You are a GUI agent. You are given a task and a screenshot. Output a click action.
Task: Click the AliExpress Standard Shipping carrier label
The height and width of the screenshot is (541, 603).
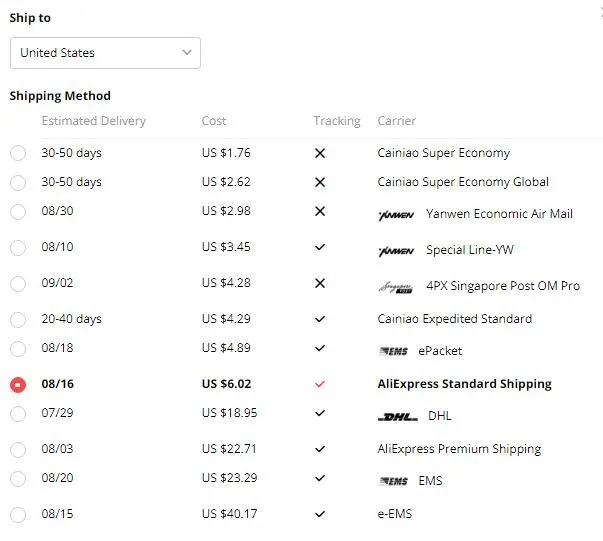click(464, 384)
